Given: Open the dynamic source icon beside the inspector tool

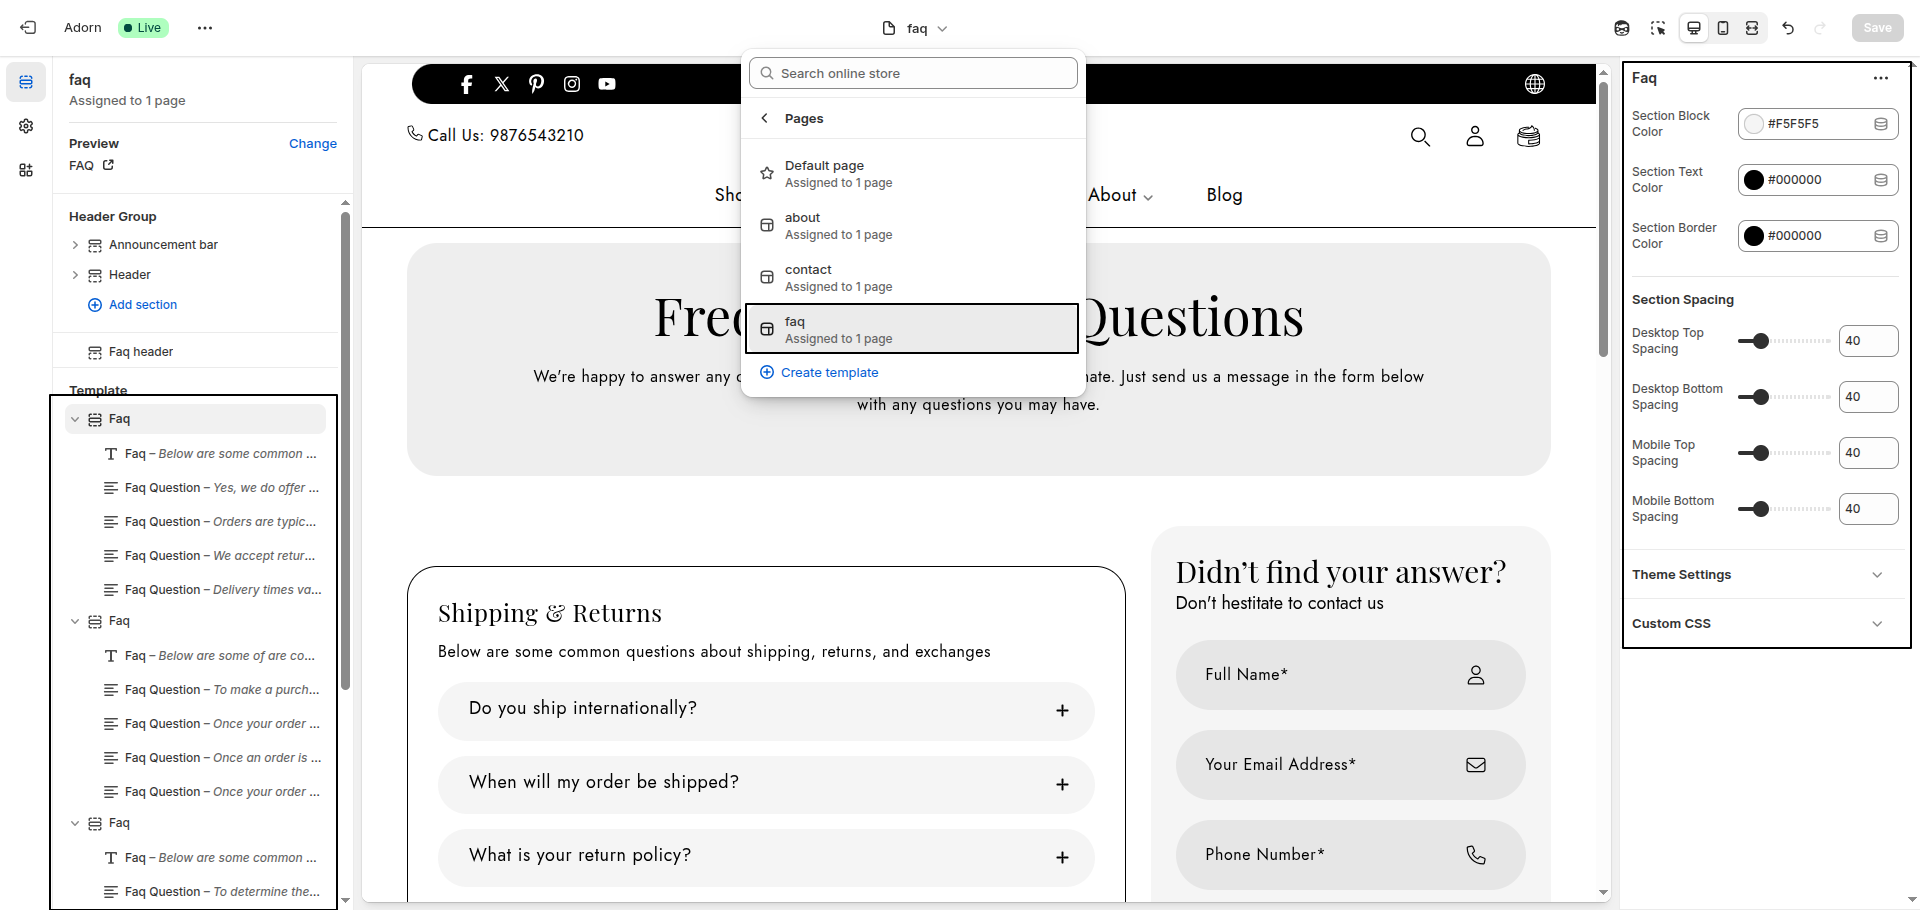Looking at the screenshot, I should 1622,28.
